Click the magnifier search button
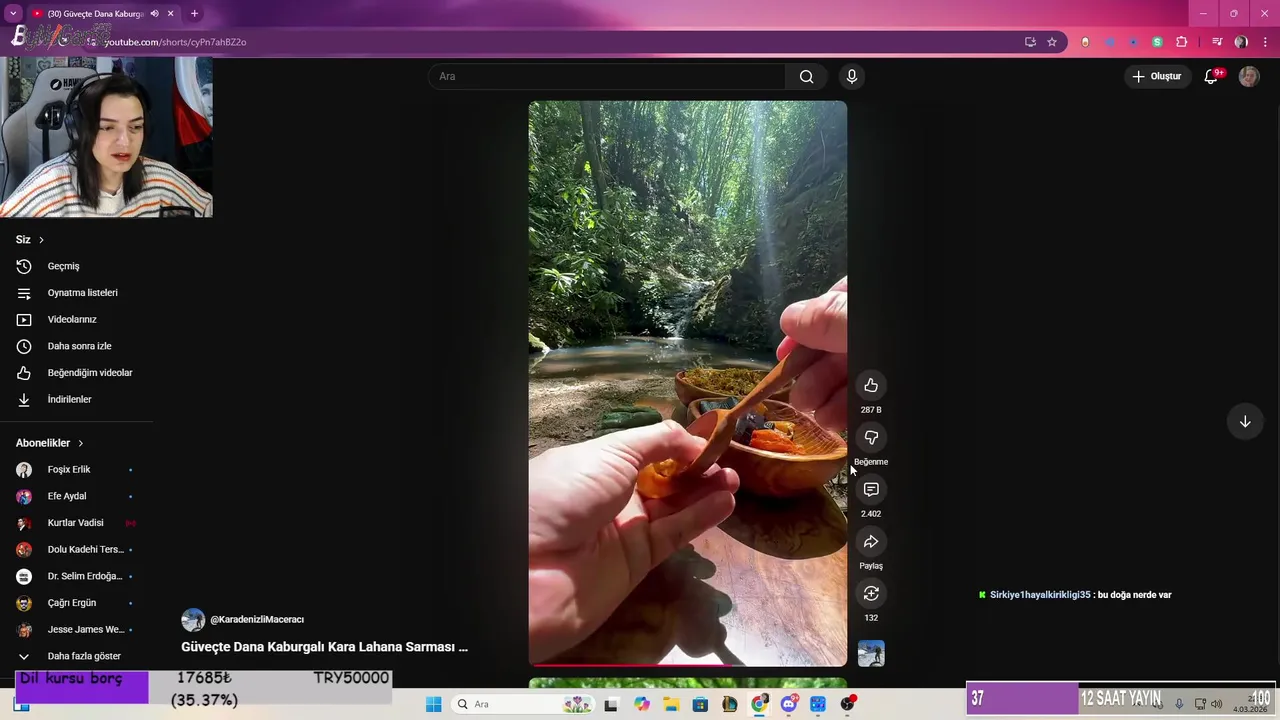The width and height of the screenshot is (1280, 720). [x=806, y=77]
